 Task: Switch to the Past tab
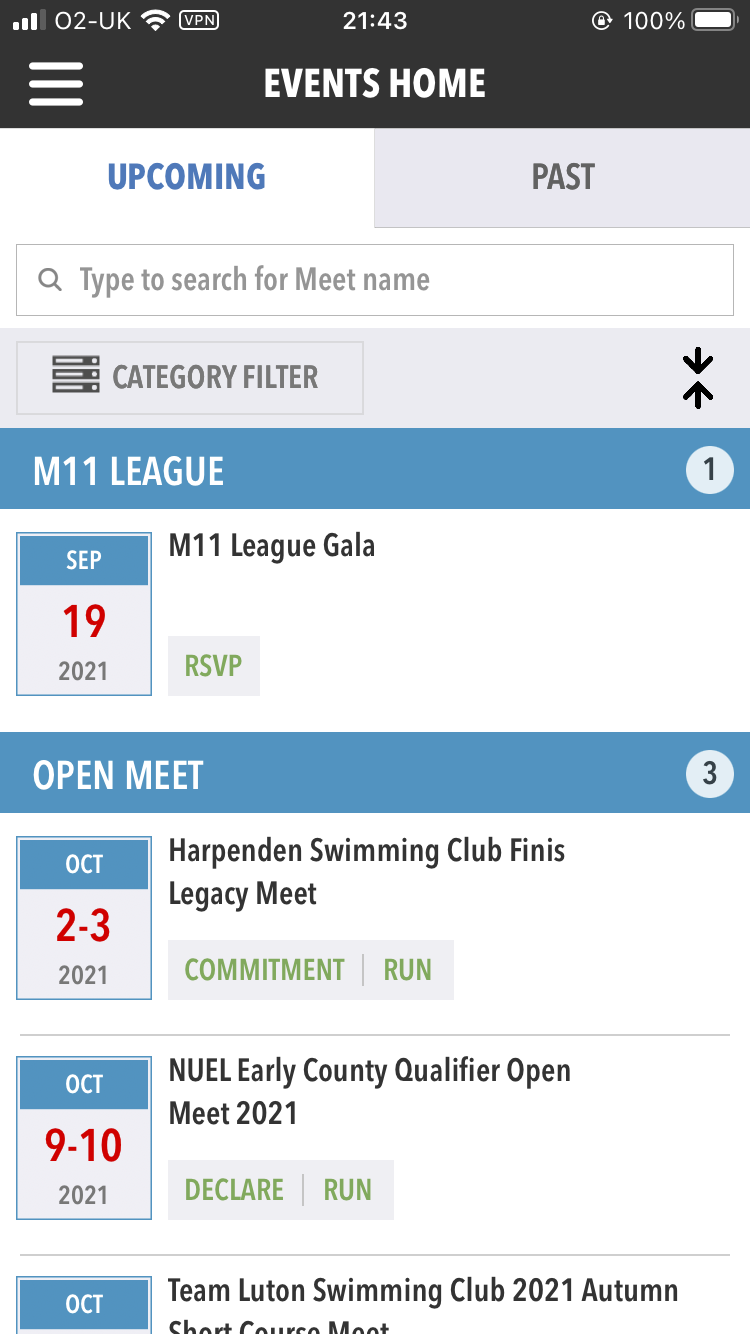pyautogui.click(x=562, y=178)
